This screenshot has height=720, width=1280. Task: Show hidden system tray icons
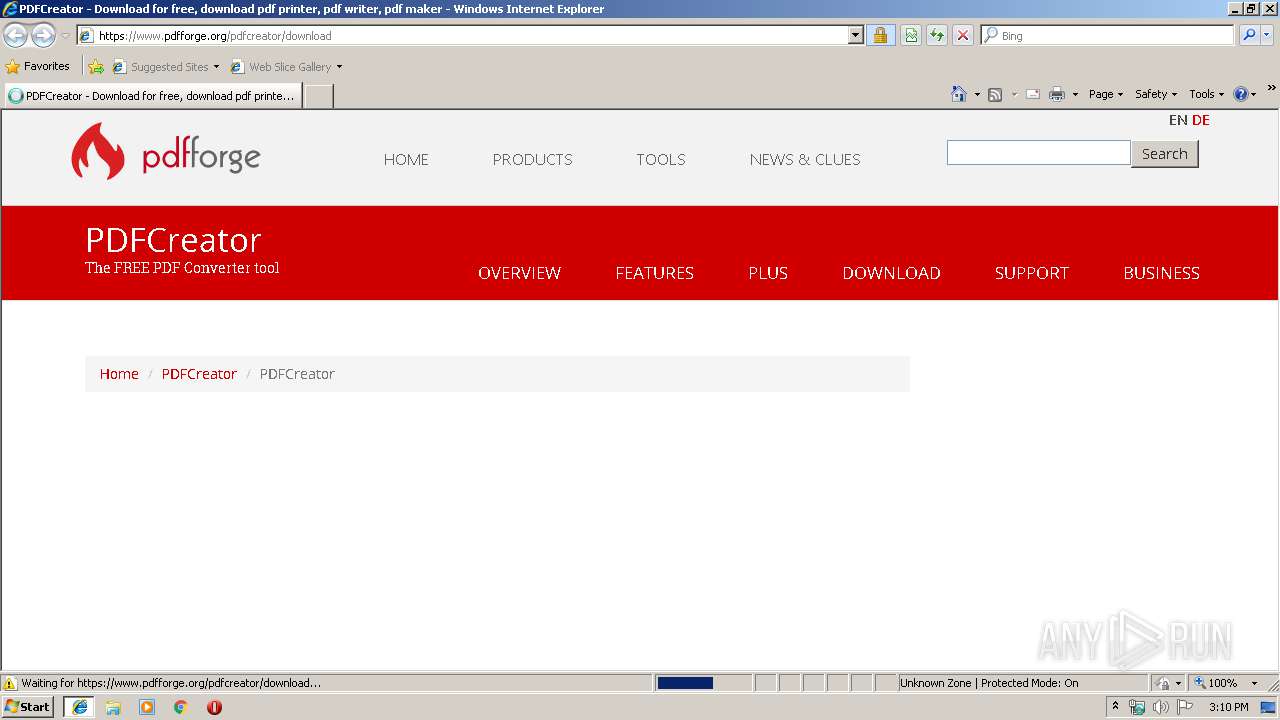click(1116, 707)
